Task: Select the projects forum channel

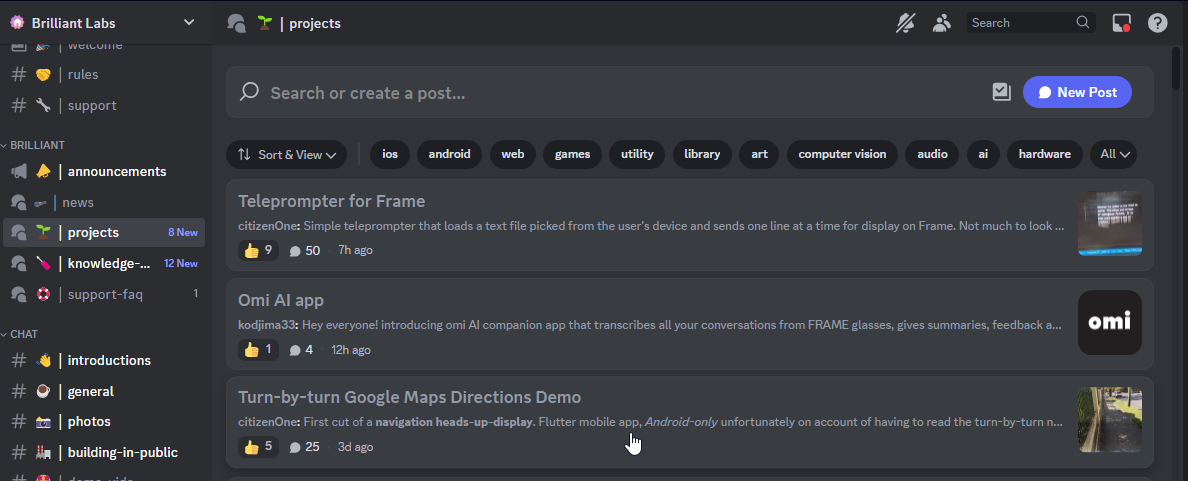Action: click(x=104, y=233)
